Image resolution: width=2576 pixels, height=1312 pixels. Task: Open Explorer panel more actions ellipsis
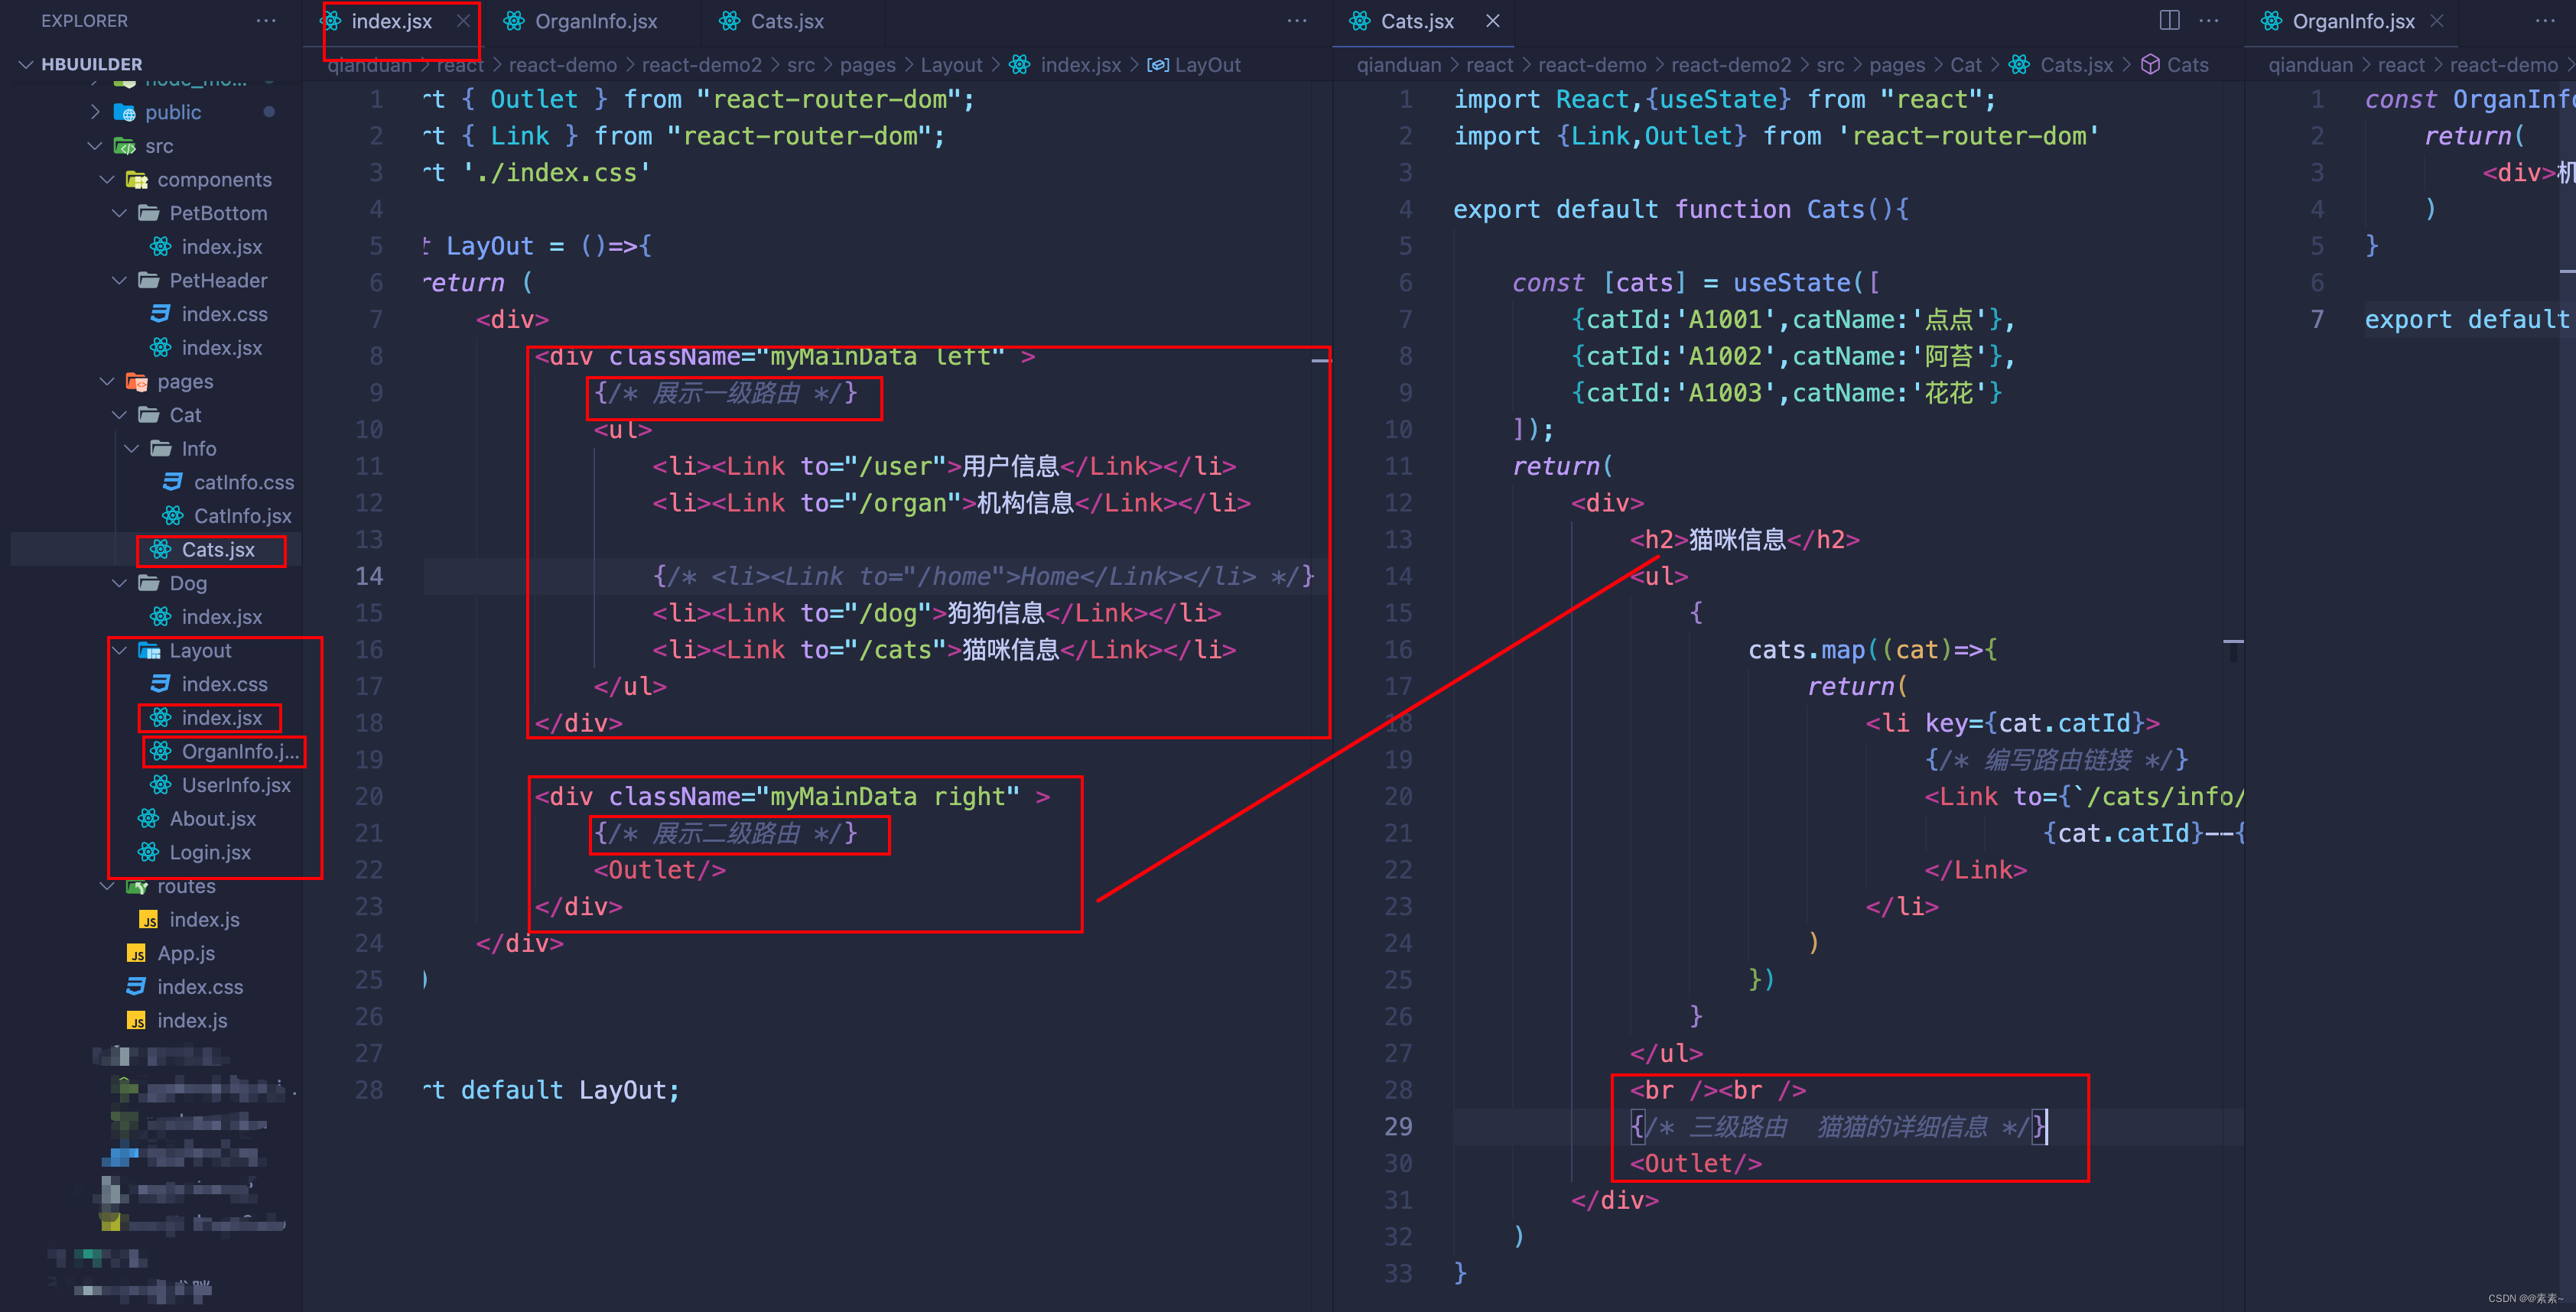(265, 21)
